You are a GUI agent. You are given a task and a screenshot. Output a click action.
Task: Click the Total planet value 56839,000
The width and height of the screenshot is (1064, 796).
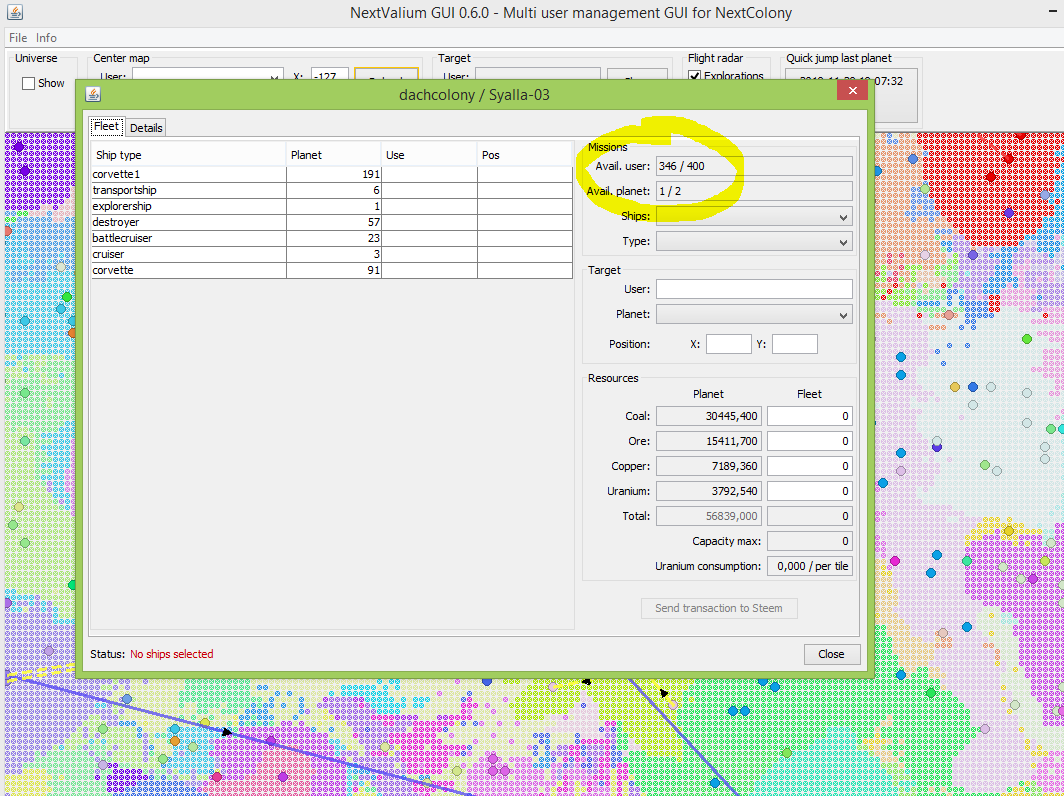click(708, 516)
